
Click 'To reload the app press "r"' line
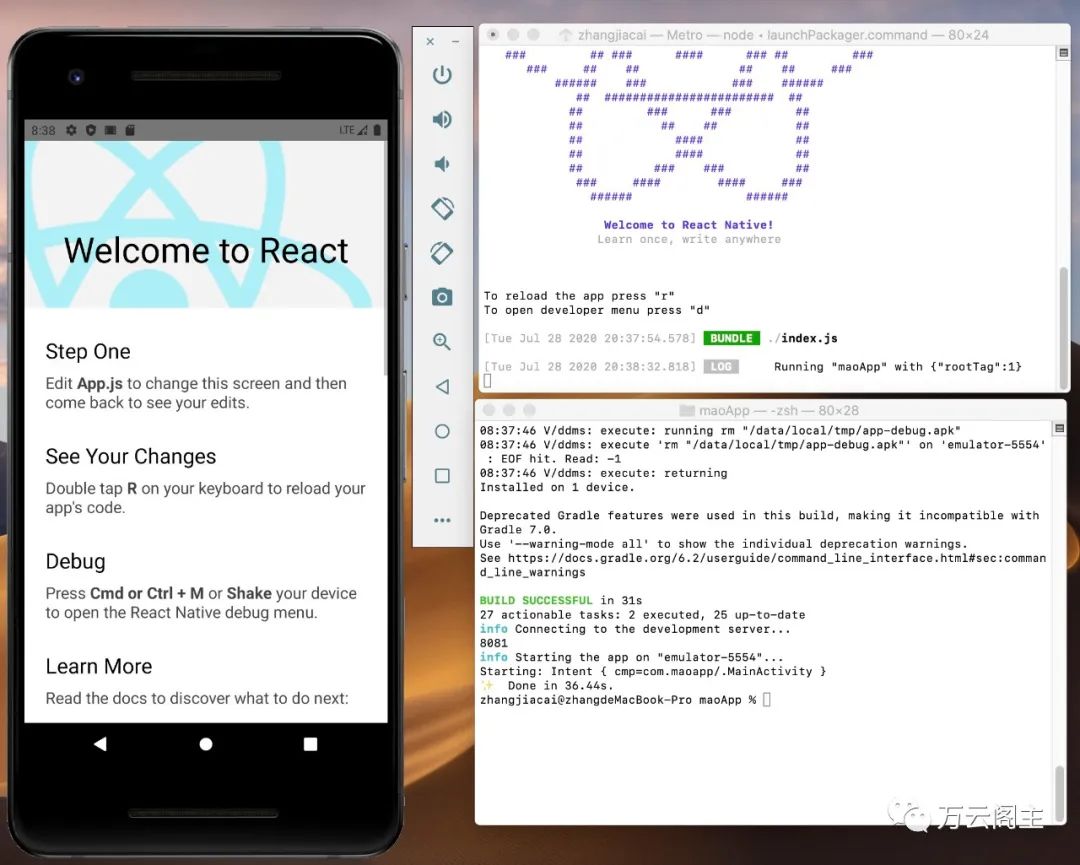(579, 295)
